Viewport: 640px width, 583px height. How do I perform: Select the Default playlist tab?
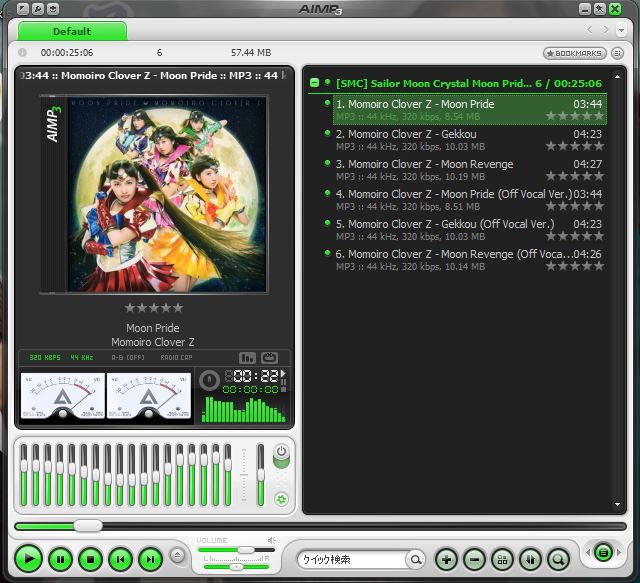pos(72,31)
